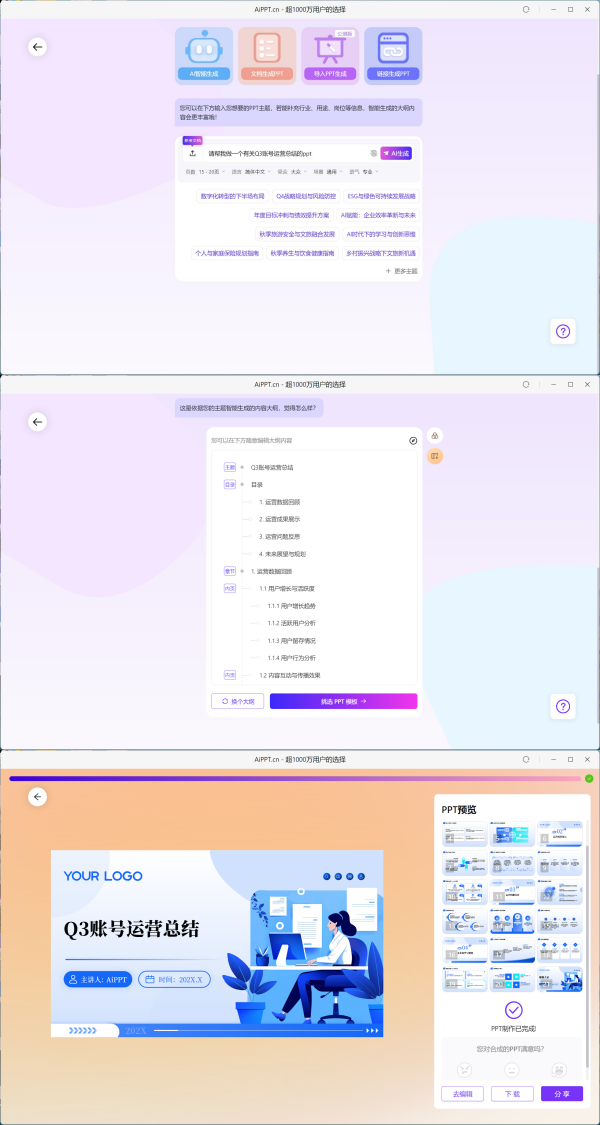This screenshot has width=600, height=1125.
Task: Toggle the orange outline view button
Action: click(x=435, y=456)
